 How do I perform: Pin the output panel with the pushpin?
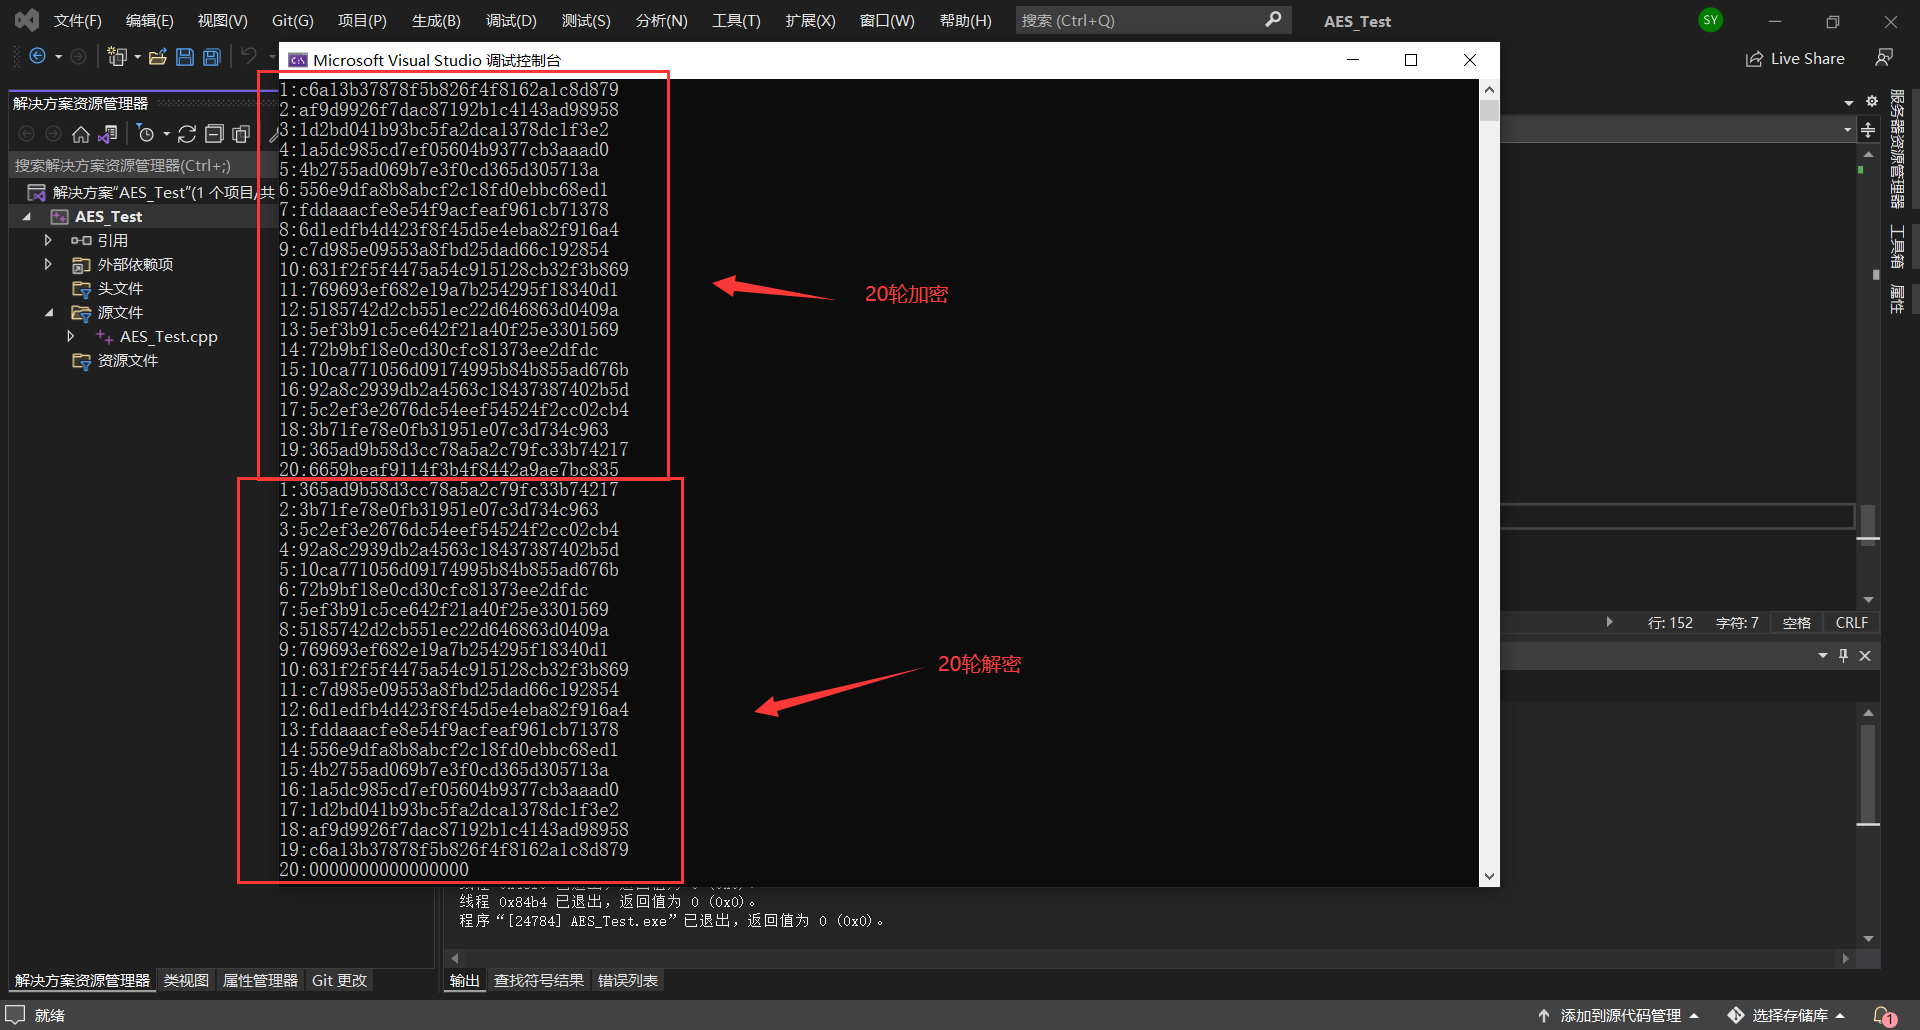(x=1843, y=655)
